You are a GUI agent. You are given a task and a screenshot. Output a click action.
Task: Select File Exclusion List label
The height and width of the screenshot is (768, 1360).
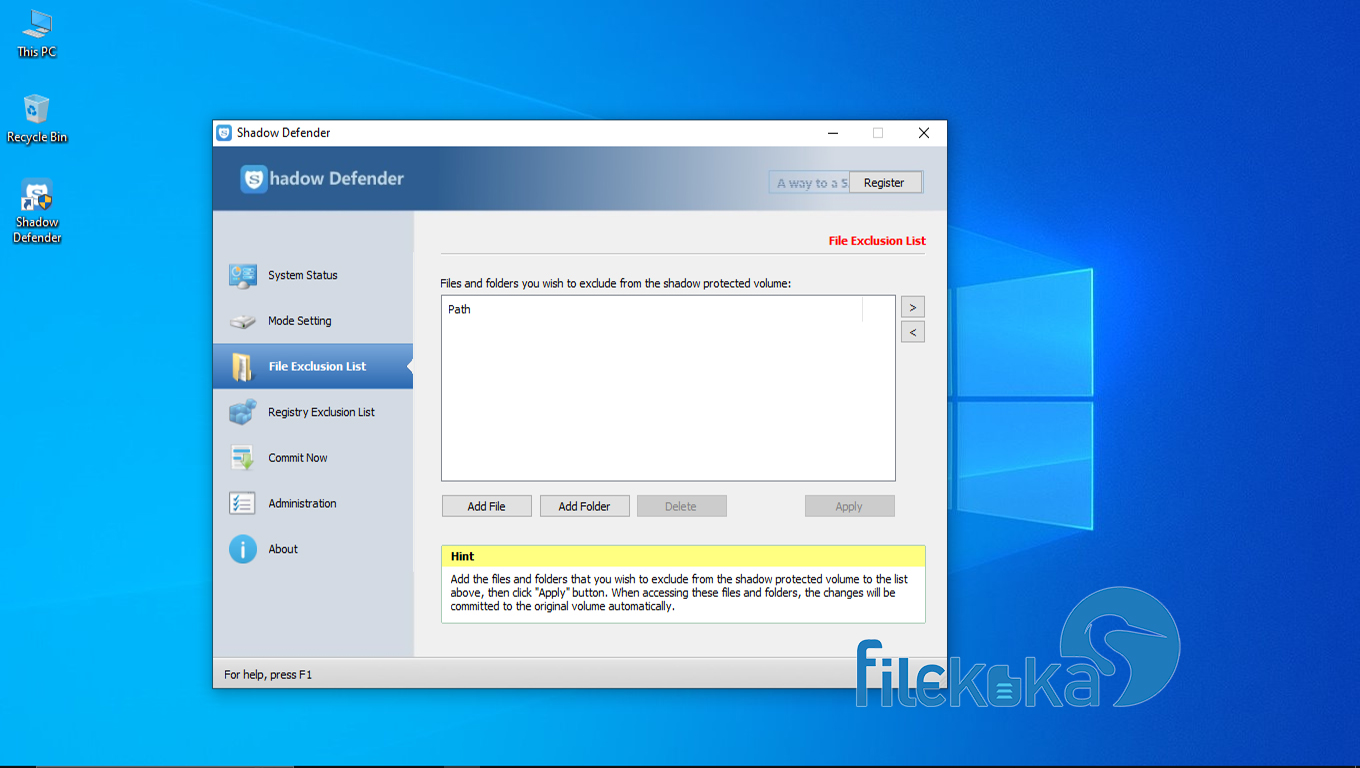318,367
